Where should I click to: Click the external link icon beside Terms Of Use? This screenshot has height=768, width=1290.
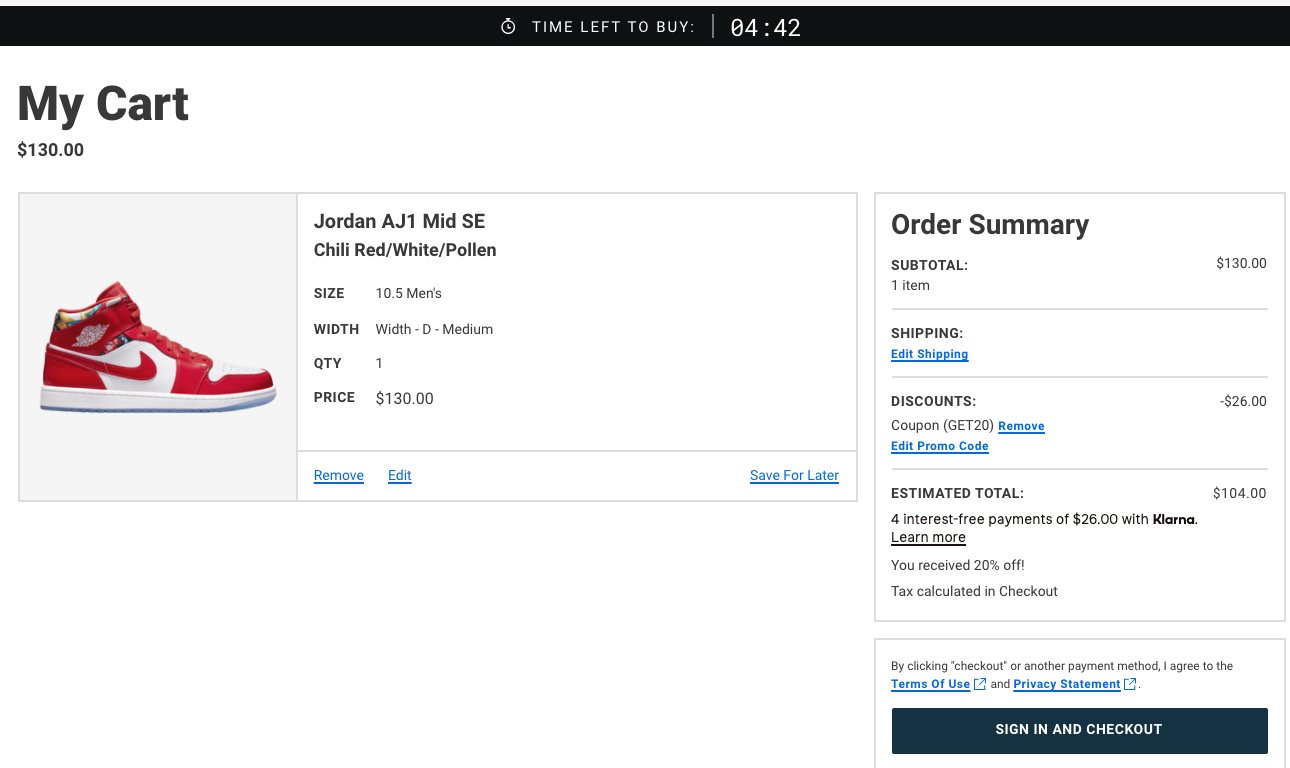point(980,684)
